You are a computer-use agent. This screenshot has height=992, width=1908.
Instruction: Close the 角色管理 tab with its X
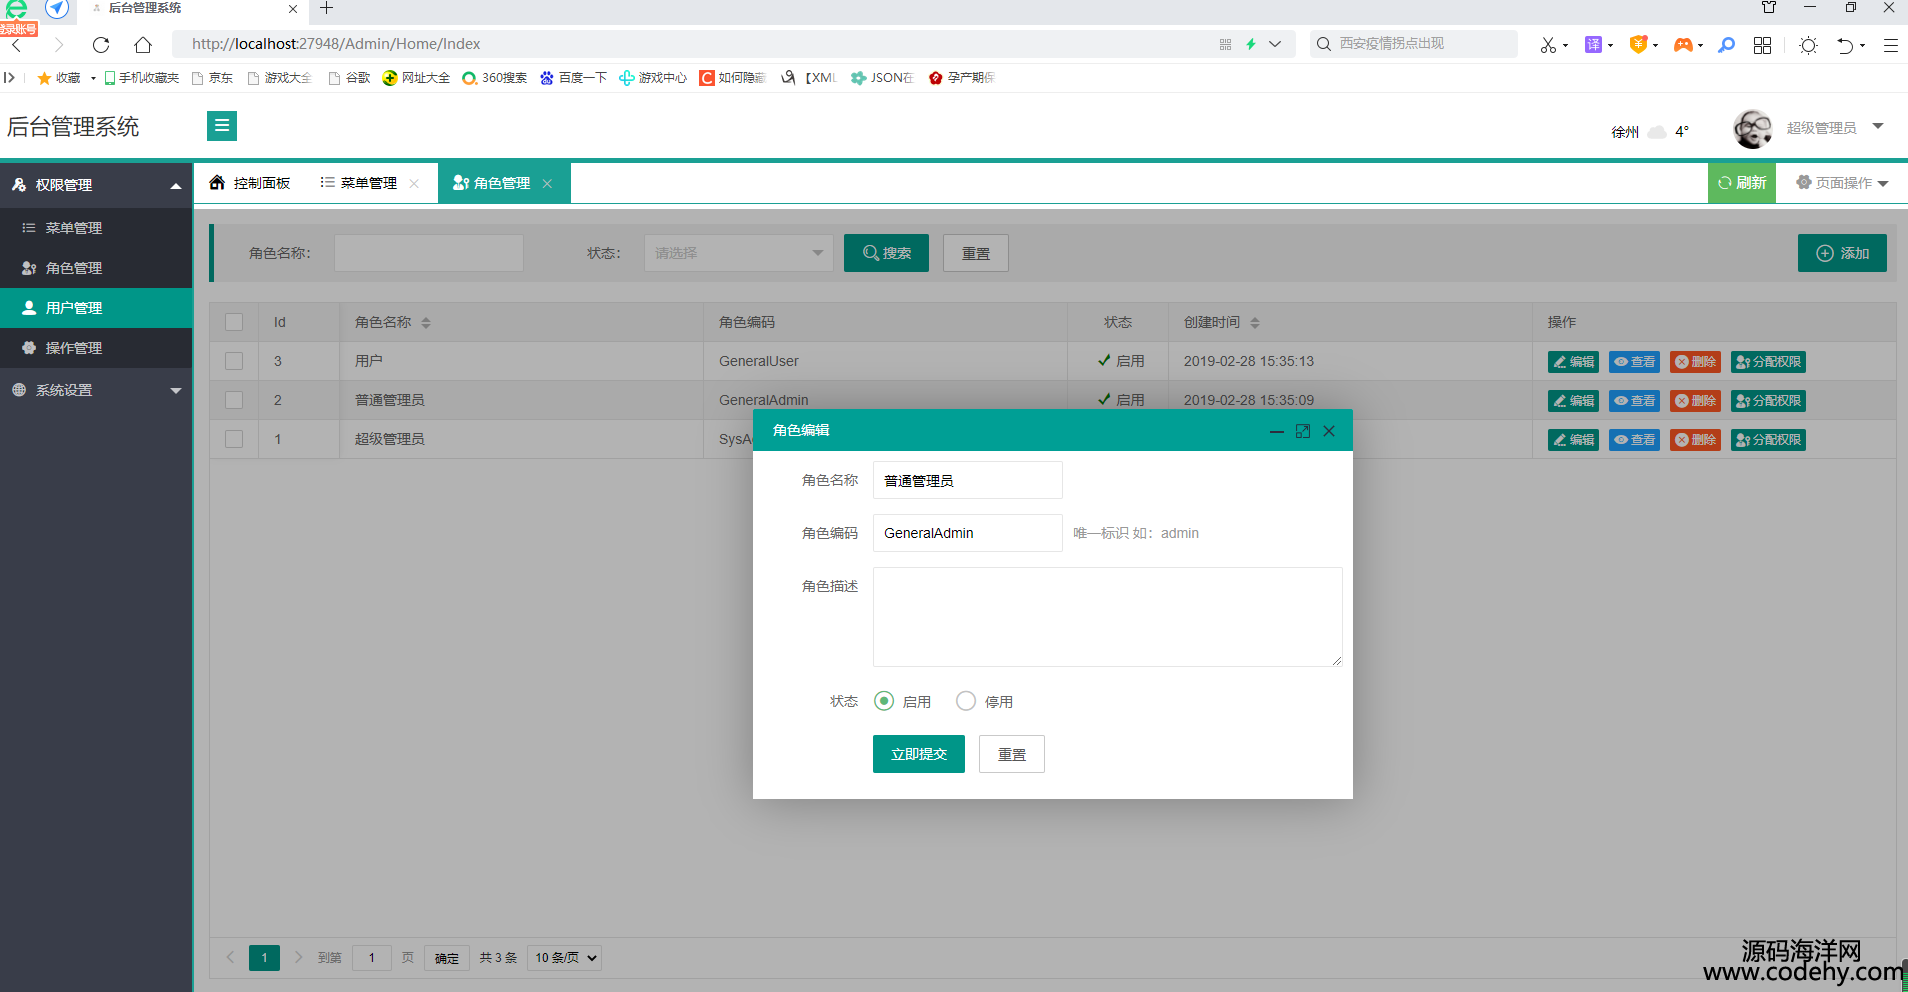coord(547,183)
